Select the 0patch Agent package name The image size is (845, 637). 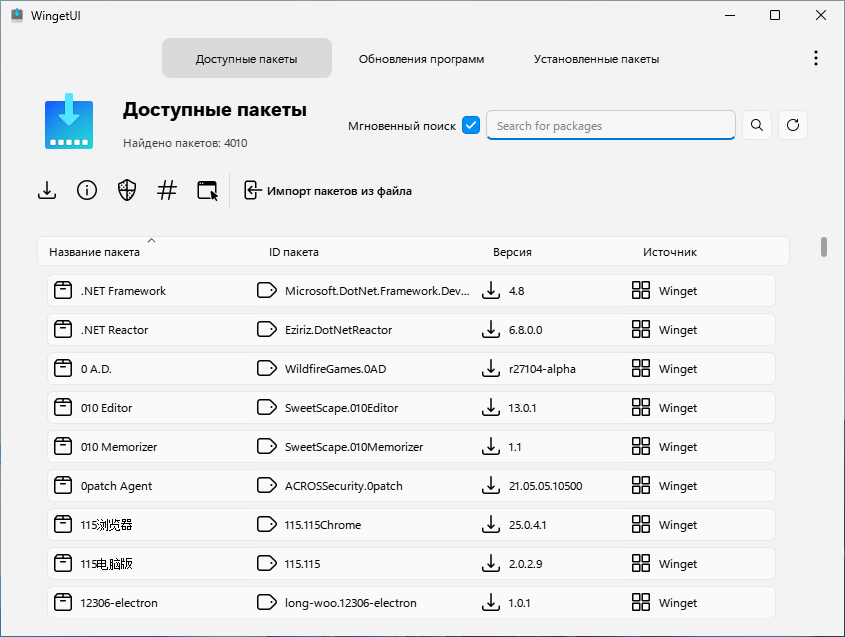coord(116,486)
